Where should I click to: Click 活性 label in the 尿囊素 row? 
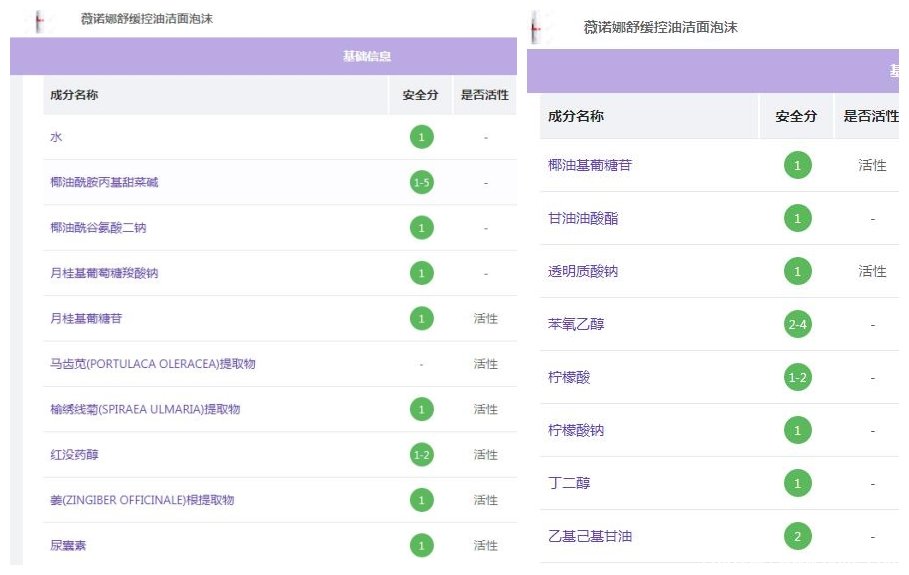point(486,545)
